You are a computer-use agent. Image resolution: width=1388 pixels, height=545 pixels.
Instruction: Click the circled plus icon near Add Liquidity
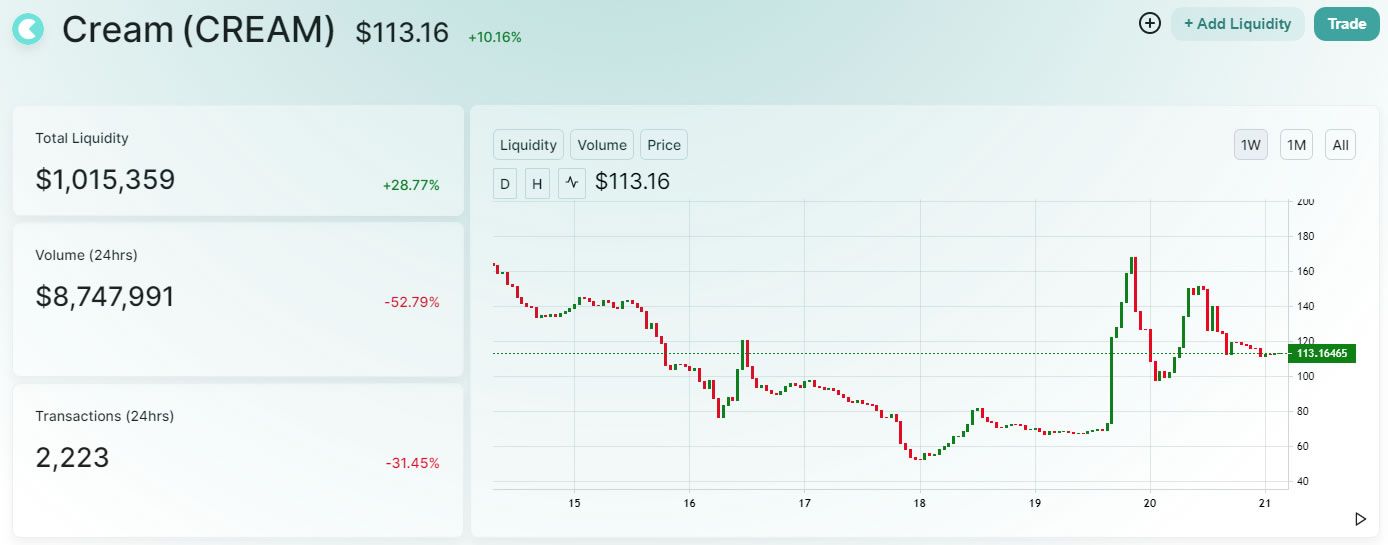[x=1150, y=23]
